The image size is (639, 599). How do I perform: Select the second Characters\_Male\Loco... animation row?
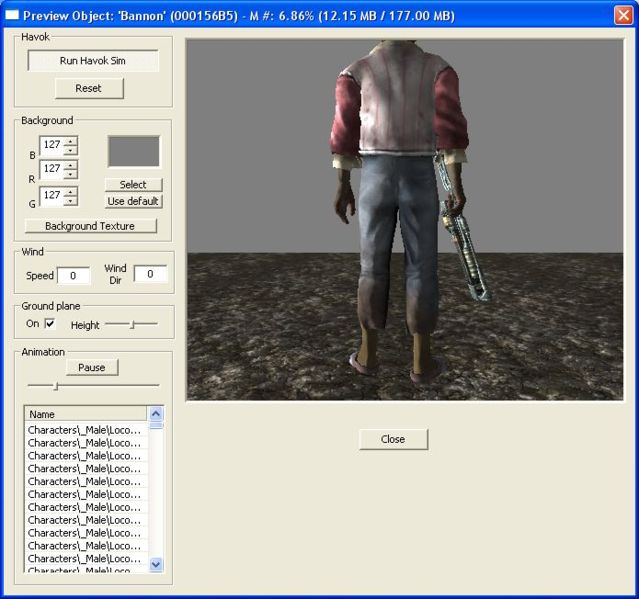point(85,443)
